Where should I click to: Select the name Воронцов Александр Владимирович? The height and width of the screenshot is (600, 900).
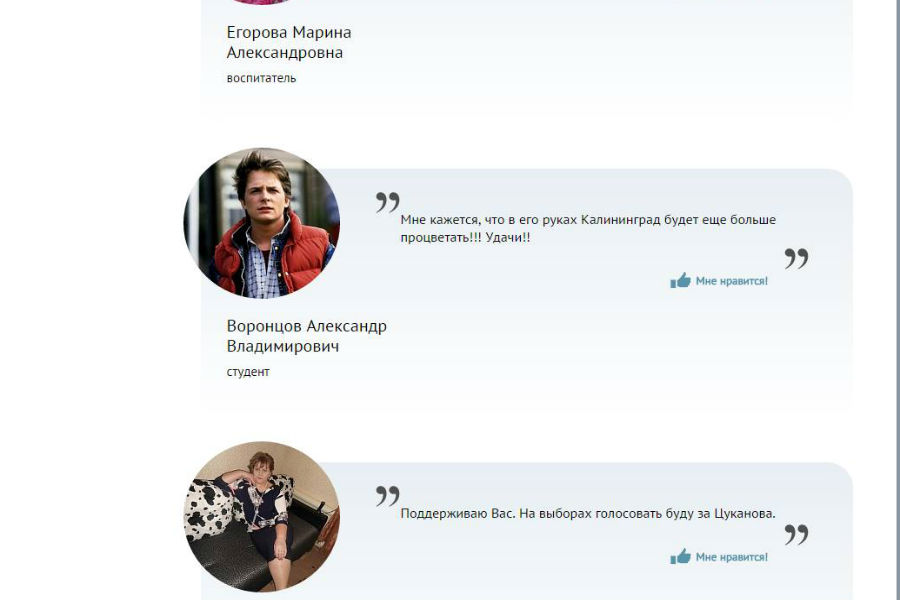306,336
